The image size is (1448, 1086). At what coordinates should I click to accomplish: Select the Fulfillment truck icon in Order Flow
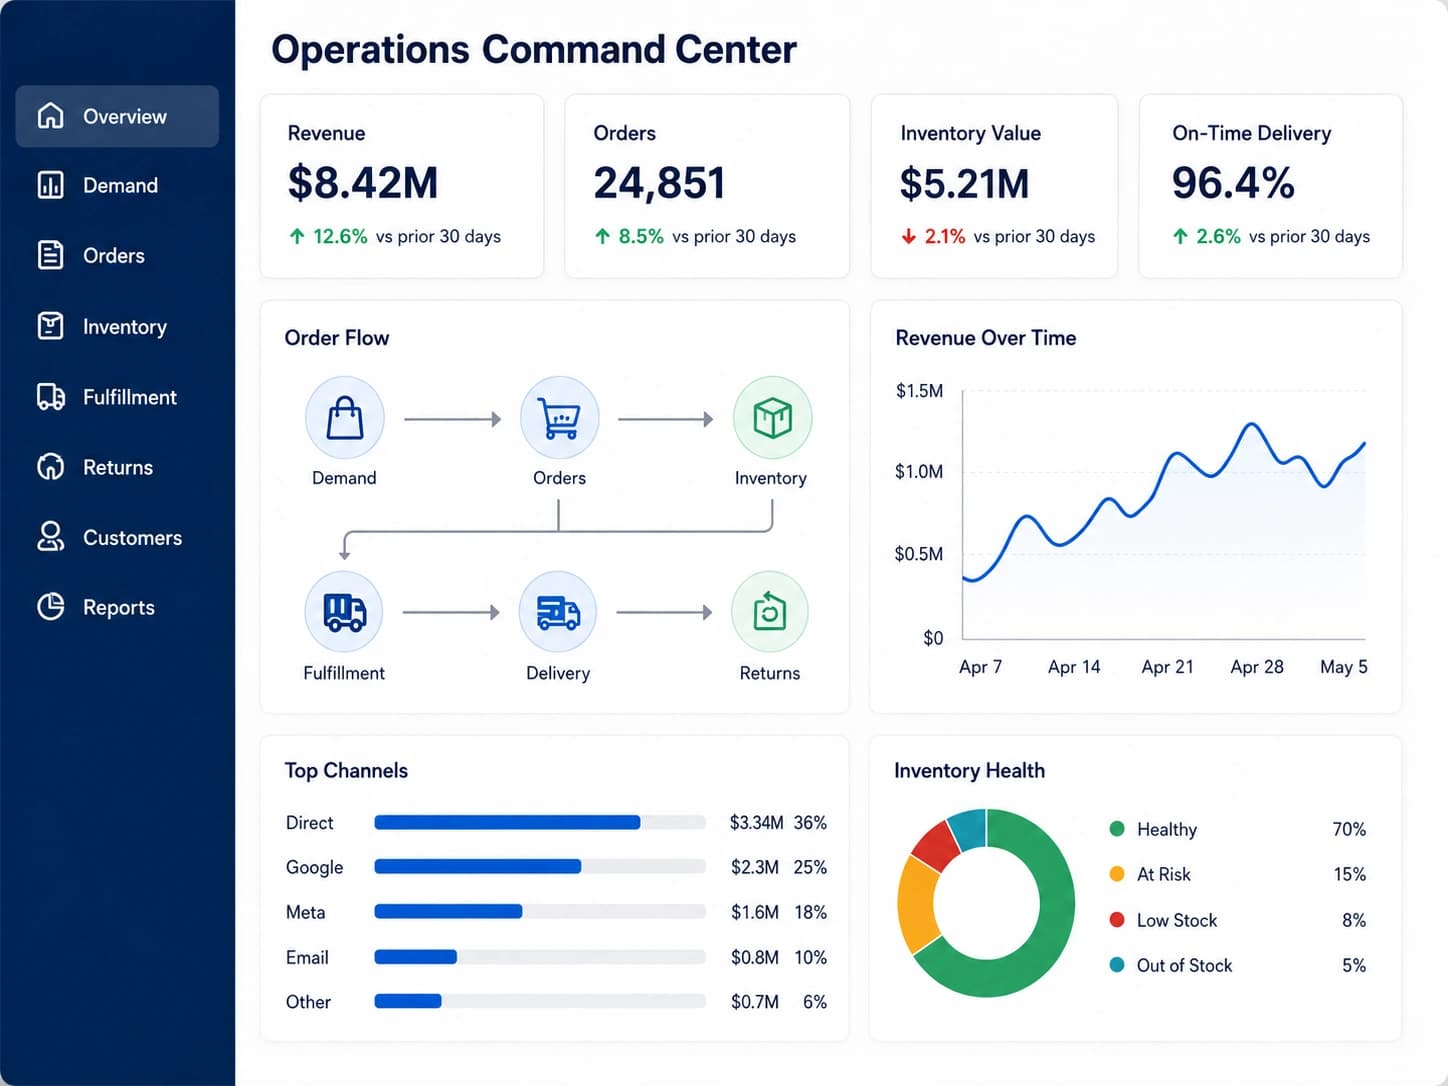click(x=344, y=612)
